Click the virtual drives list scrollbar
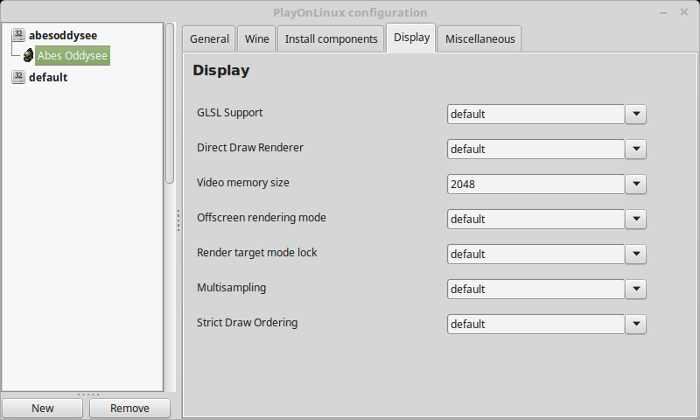The height and width of the screenshot is (420, 700). click(x=170, y=104)
